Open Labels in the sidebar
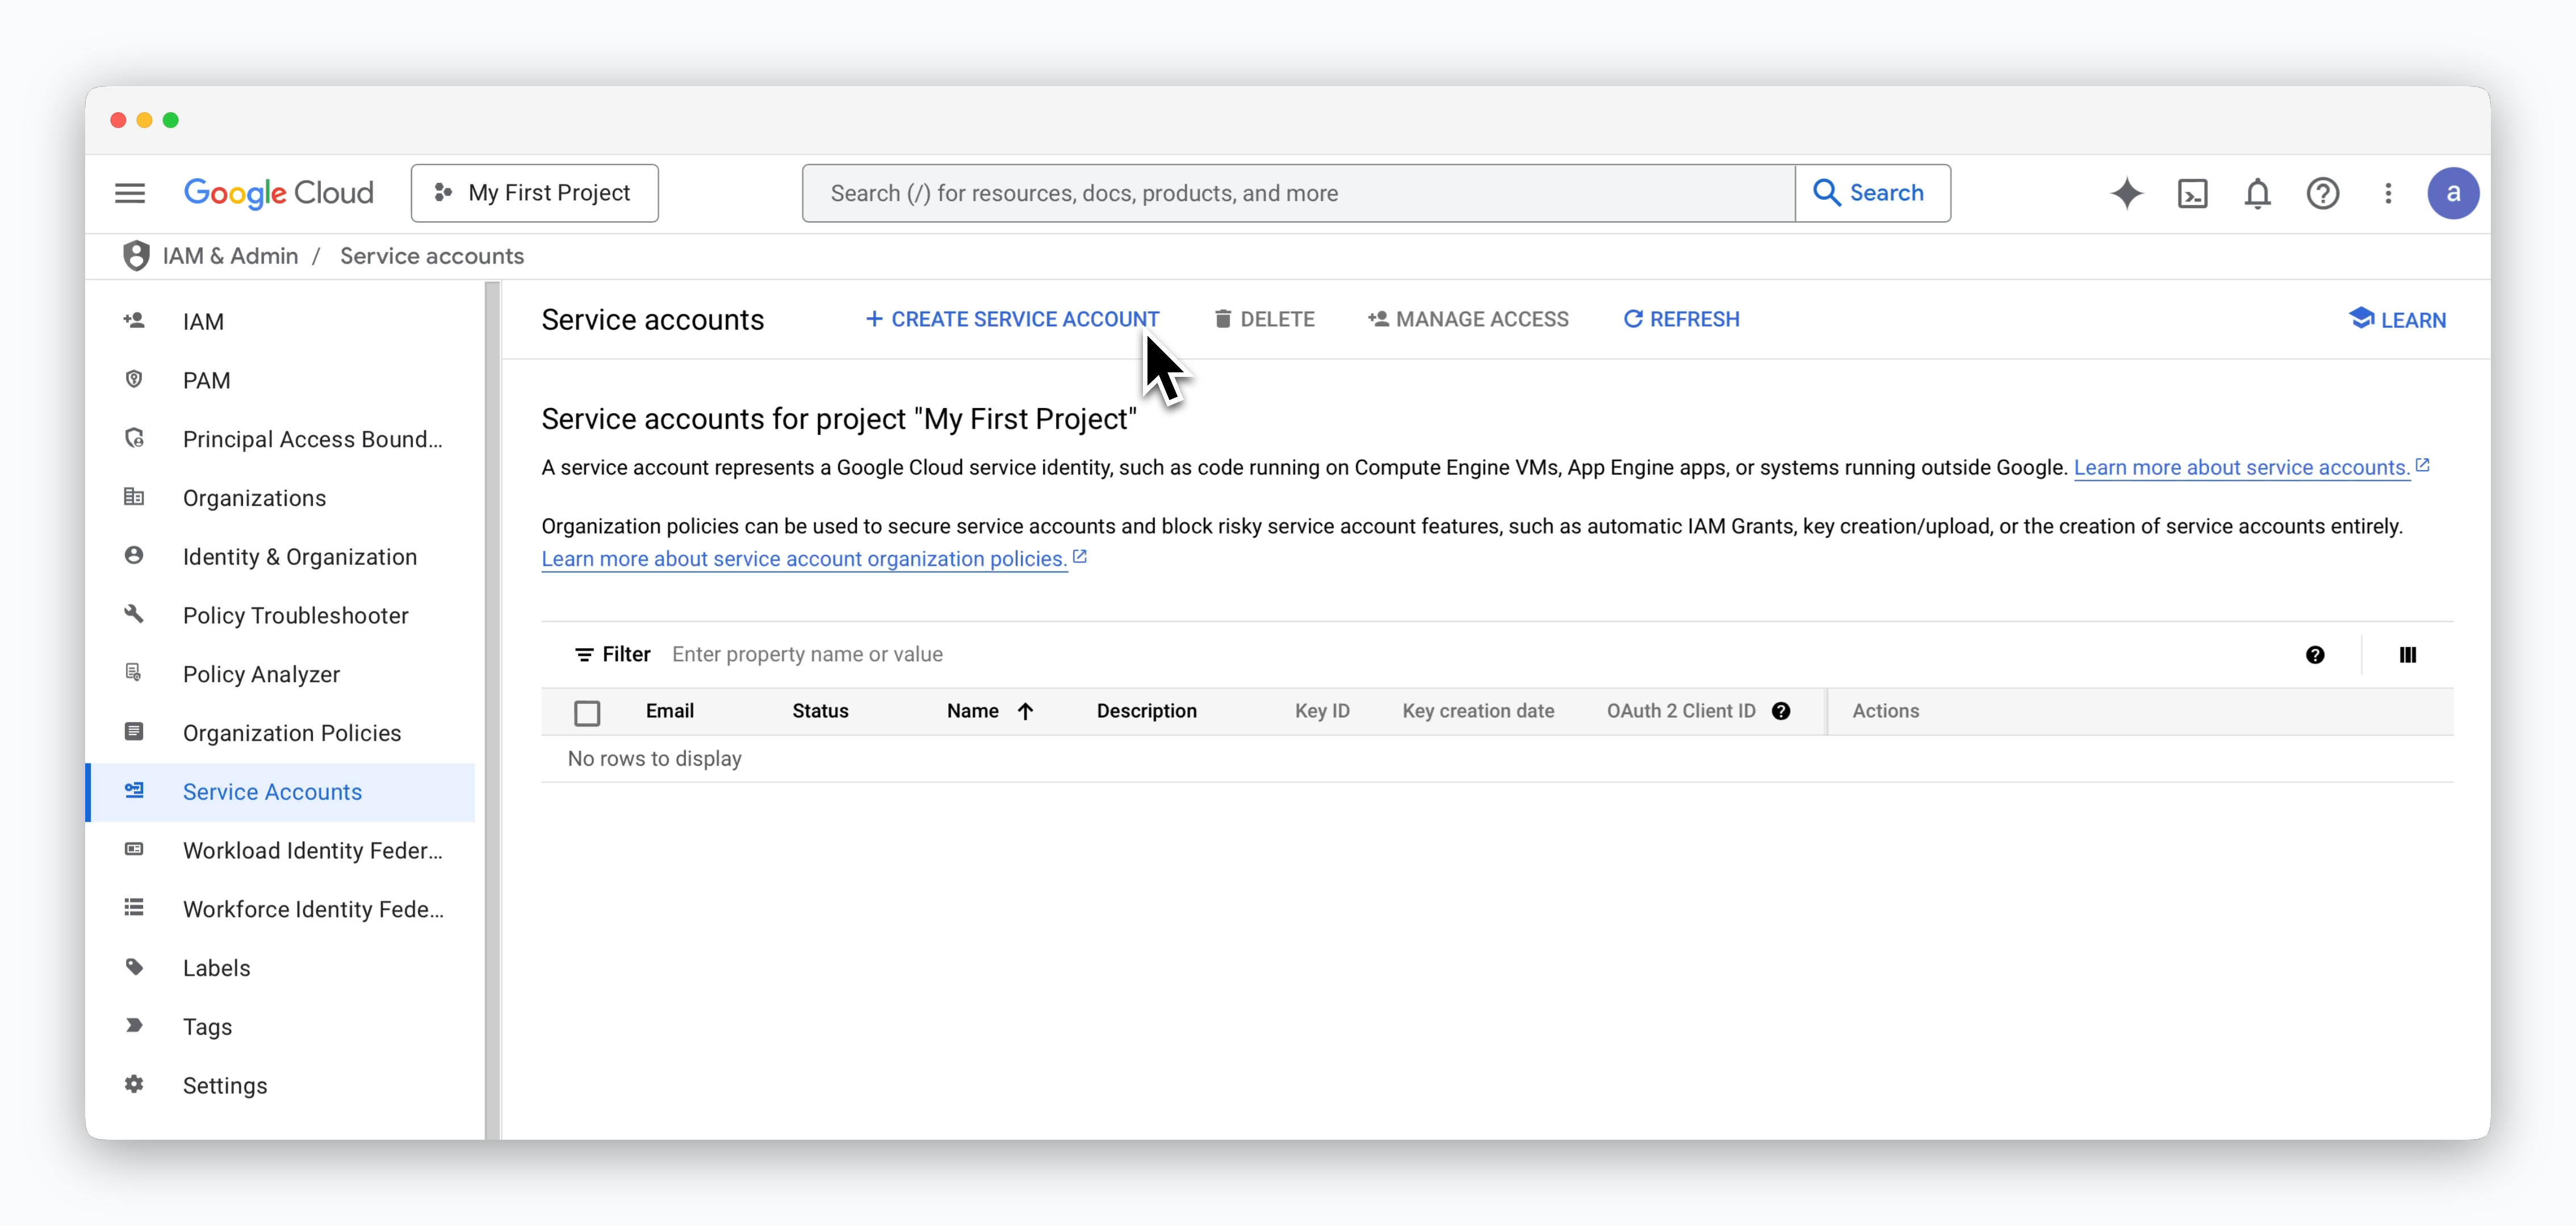The image size is (2576, 1226). (280, 968)
